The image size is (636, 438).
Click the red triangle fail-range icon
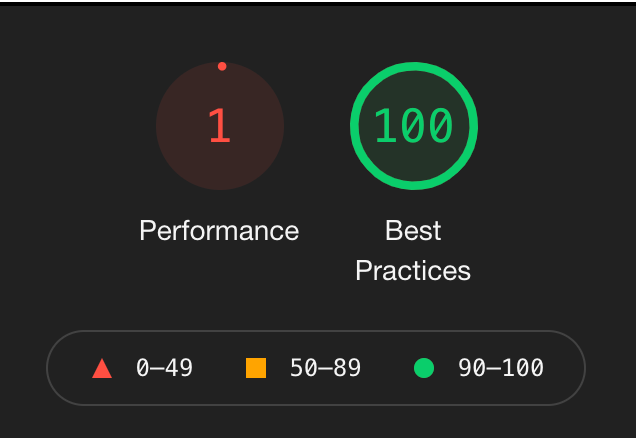tap(102, 368)
